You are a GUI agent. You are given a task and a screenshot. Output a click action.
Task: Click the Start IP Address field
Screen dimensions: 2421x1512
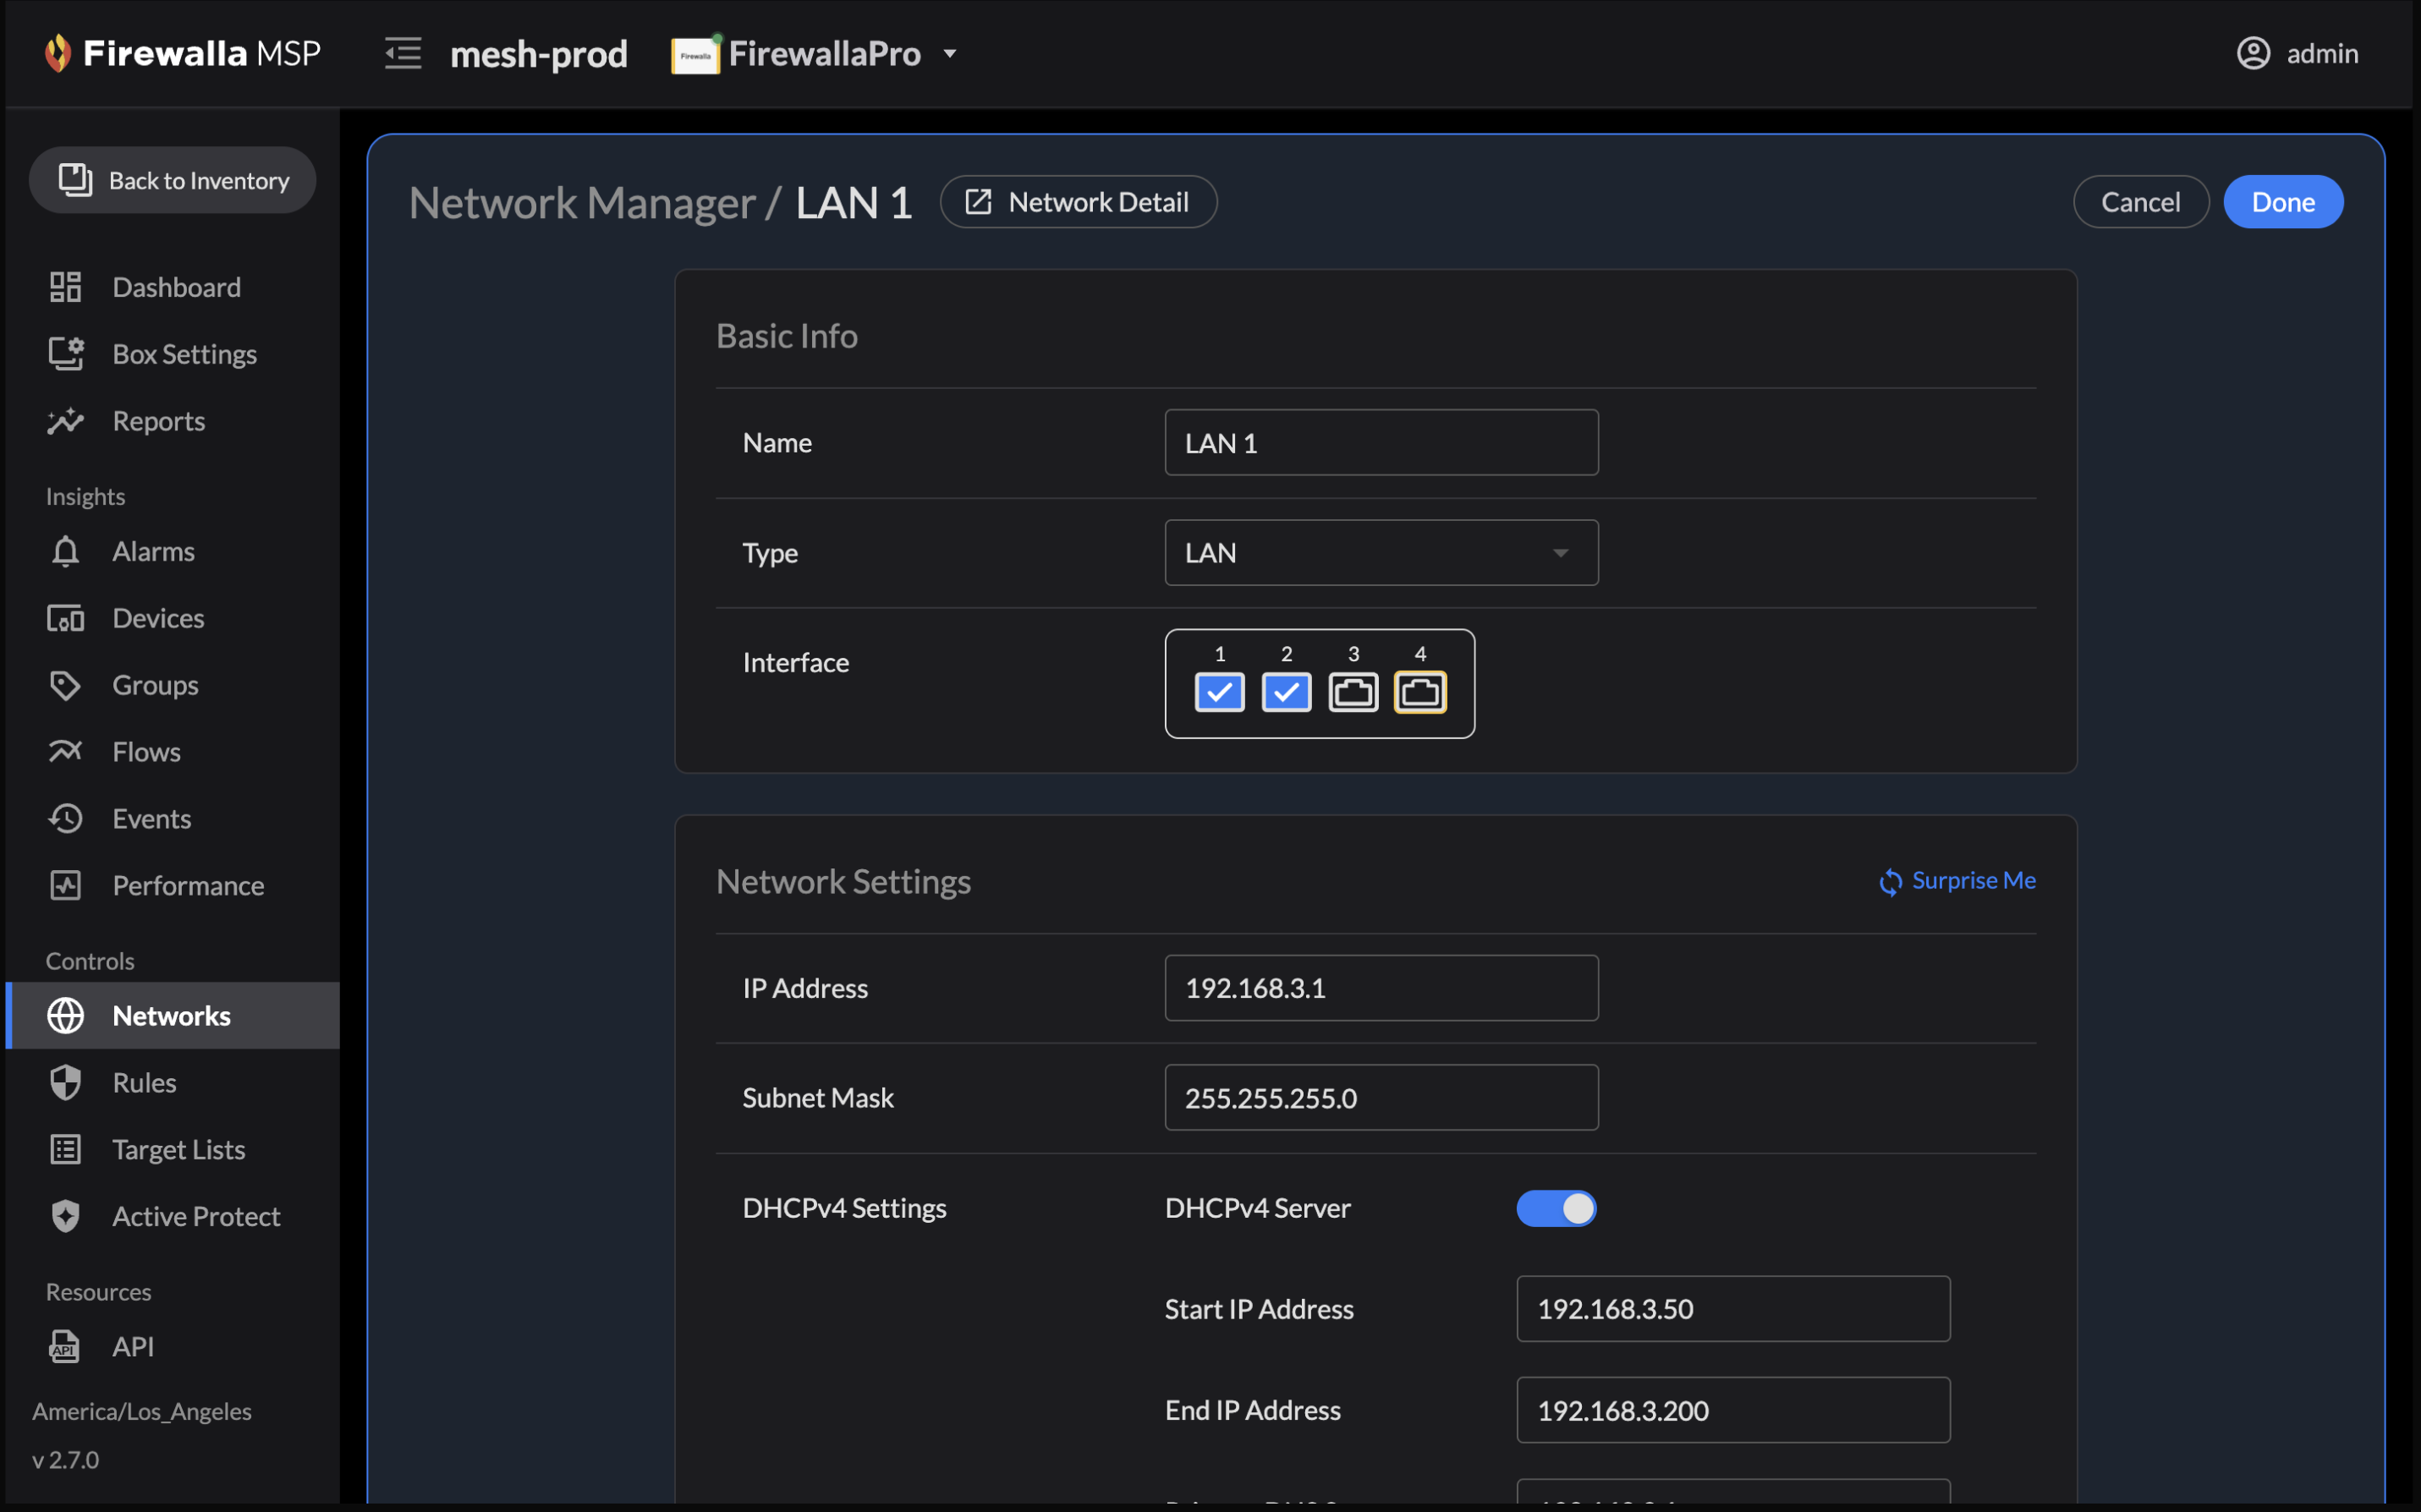coord(1733,1309)
